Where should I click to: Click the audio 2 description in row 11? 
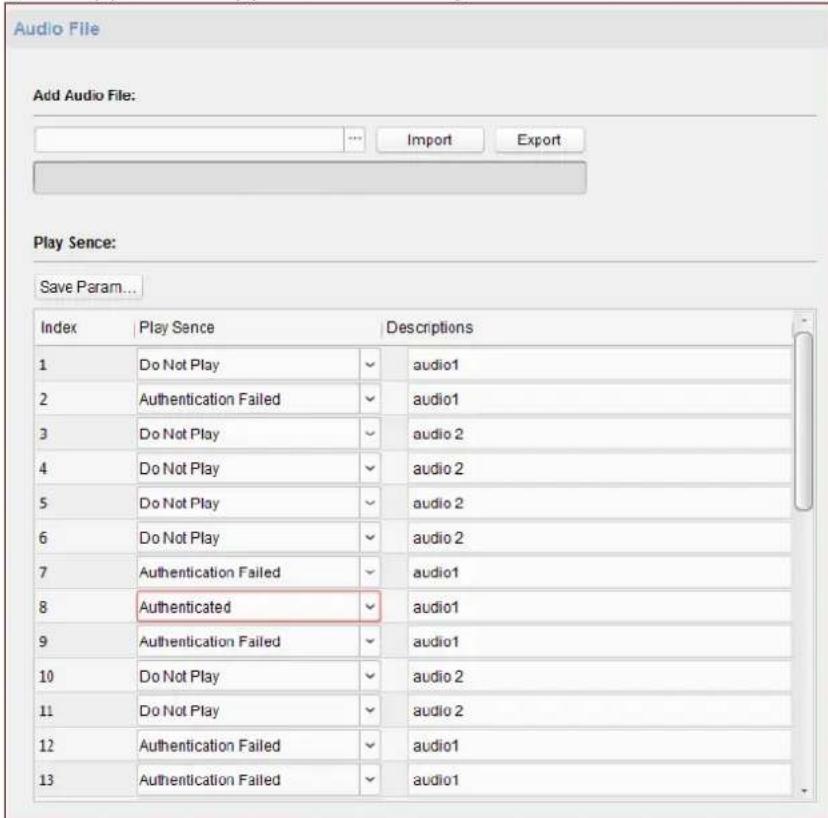tap(600, 710)
